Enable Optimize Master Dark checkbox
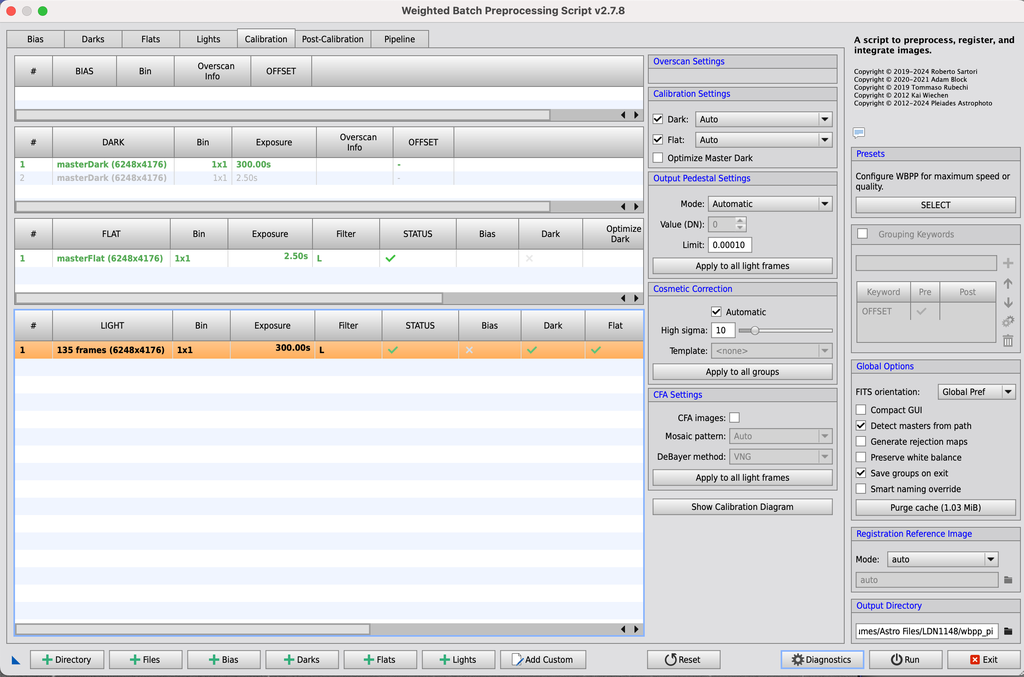Screen dimensions: 1024x677 click(x=658, y=158)
